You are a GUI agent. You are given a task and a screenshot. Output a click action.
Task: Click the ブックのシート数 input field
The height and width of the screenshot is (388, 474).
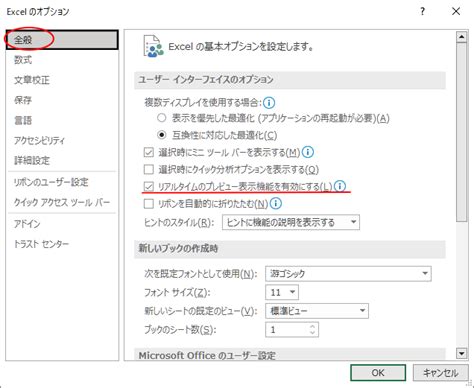pos(287,330)
